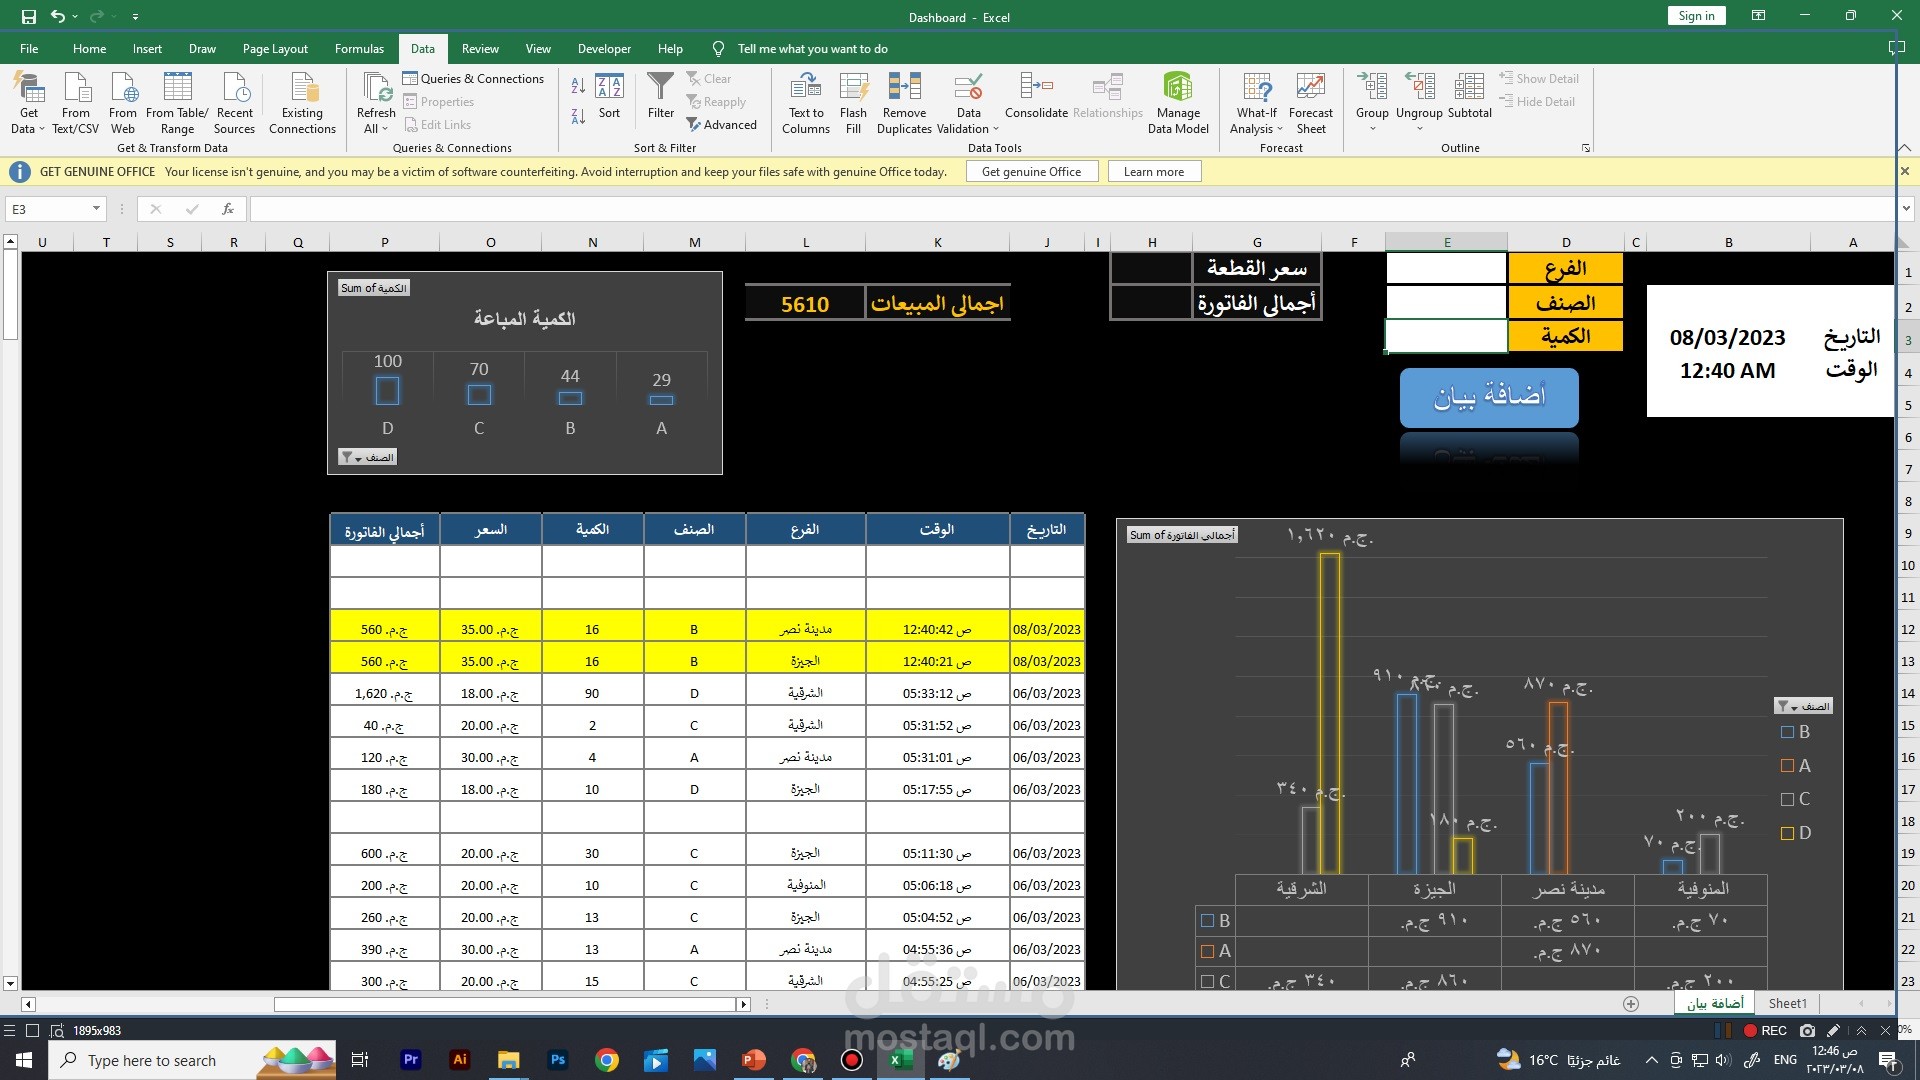The image size is (1920, 1080).
Task: Open Manage Data Model
Action: (1178, 88)
